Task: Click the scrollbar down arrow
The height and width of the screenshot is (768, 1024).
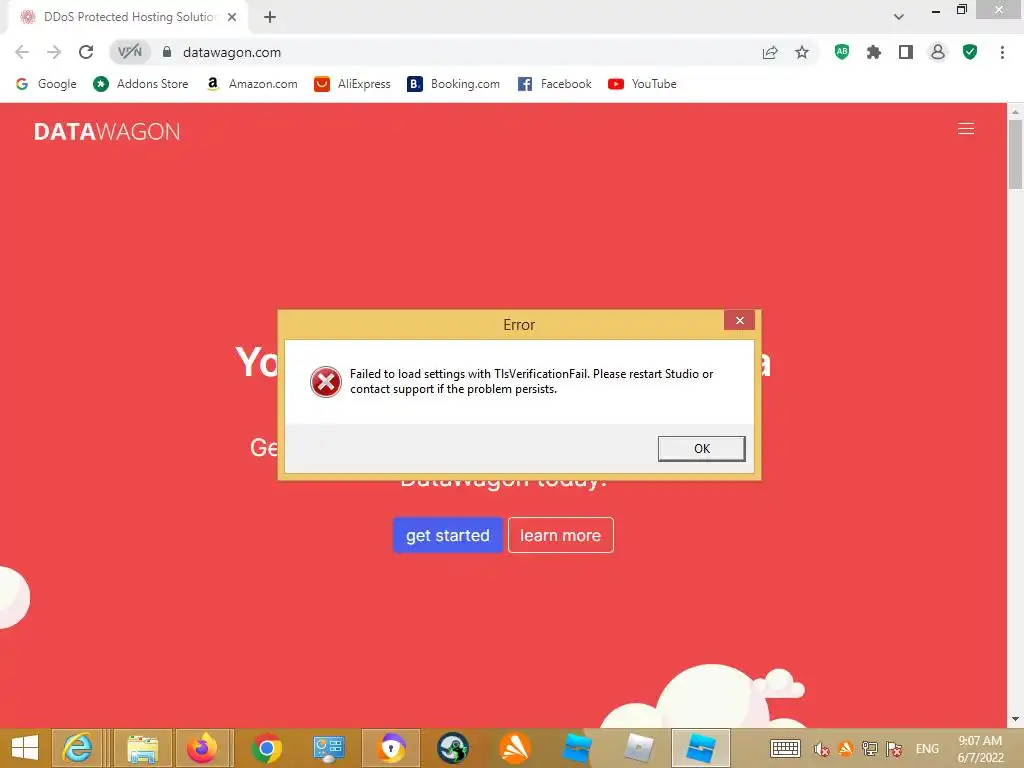Action: (x=1015, y=719)
